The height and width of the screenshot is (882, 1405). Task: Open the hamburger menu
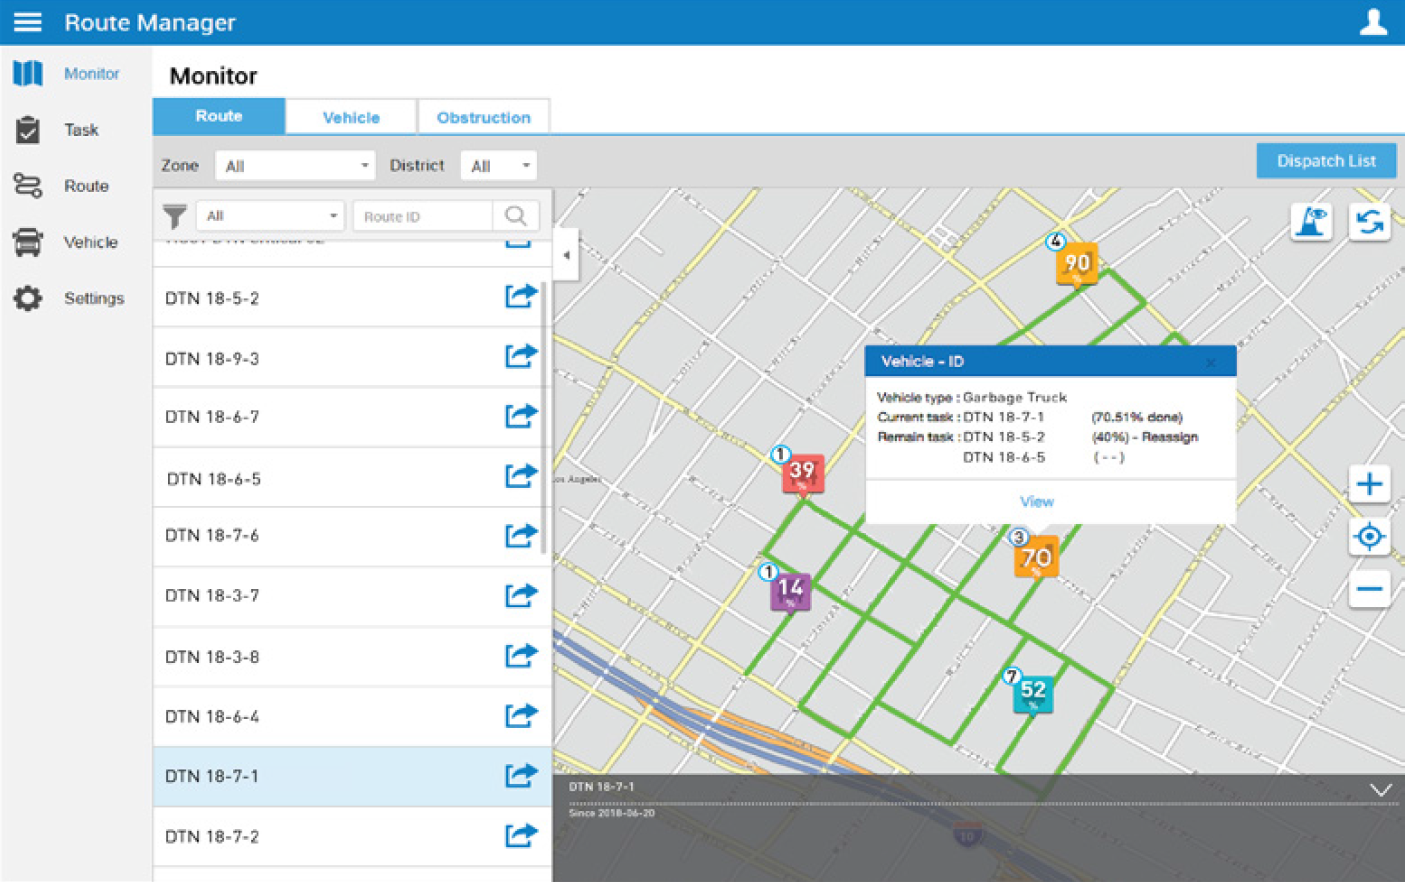pos(27,22)
